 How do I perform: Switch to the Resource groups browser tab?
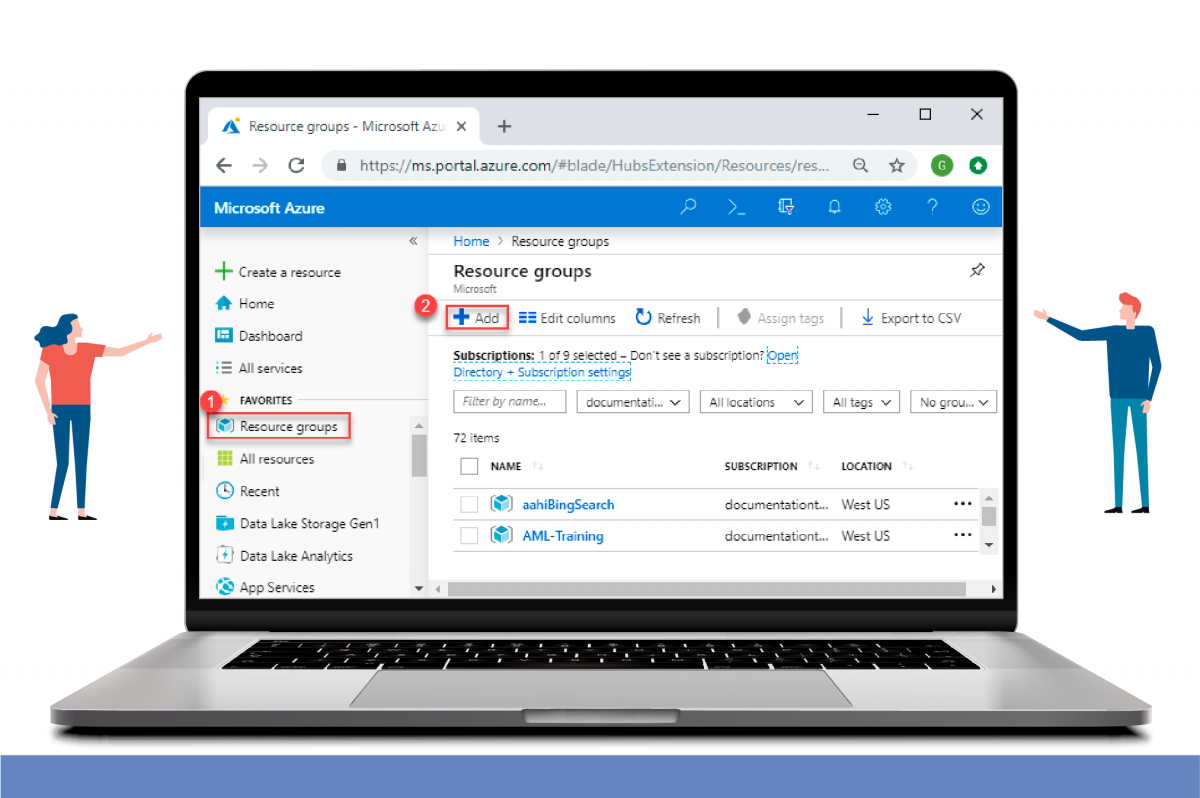340,126
